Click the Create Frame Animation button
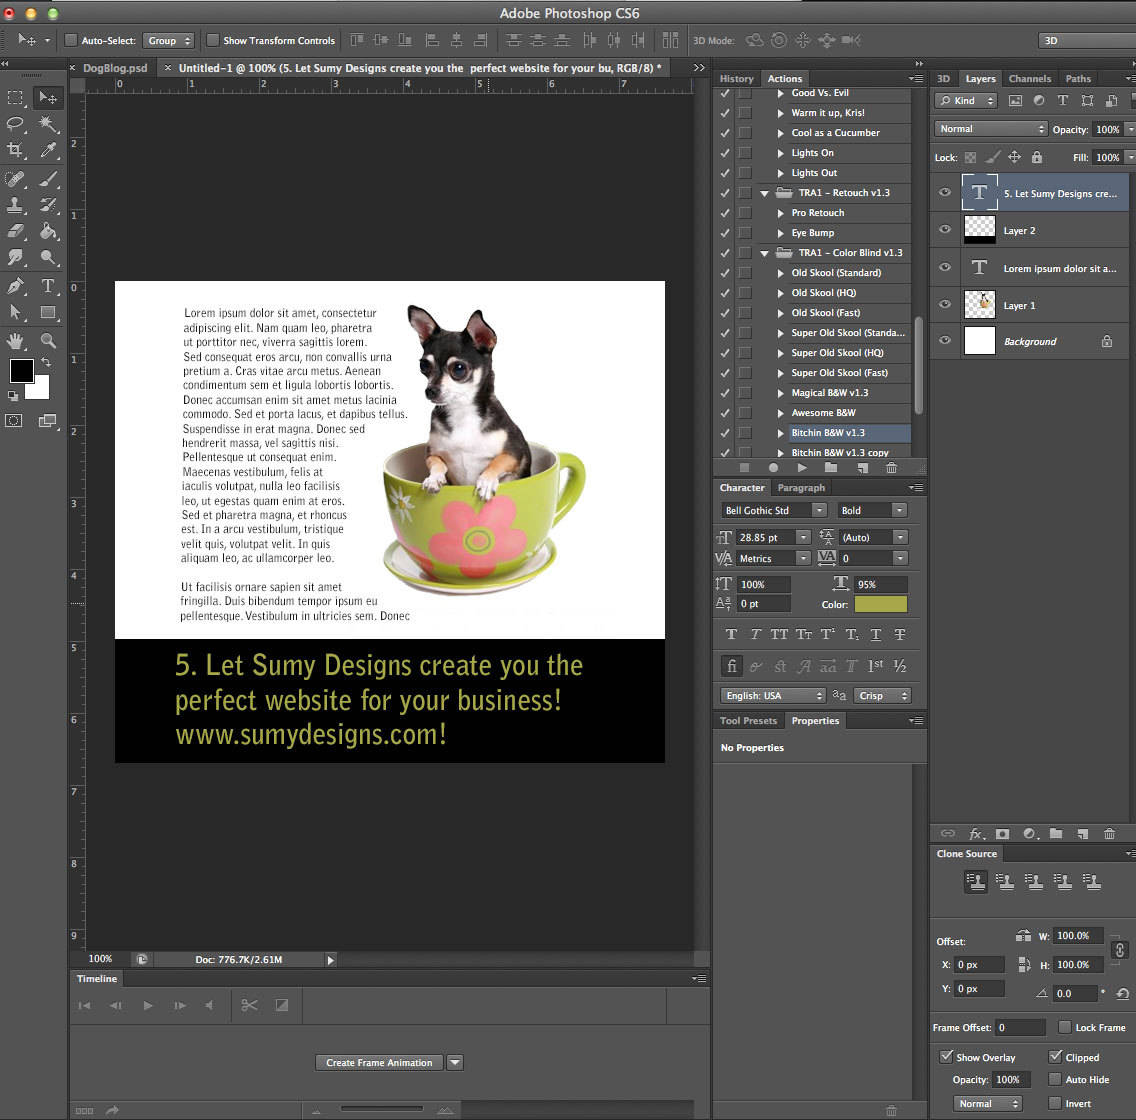The image size is (1136, 1120). point(379,1063)
